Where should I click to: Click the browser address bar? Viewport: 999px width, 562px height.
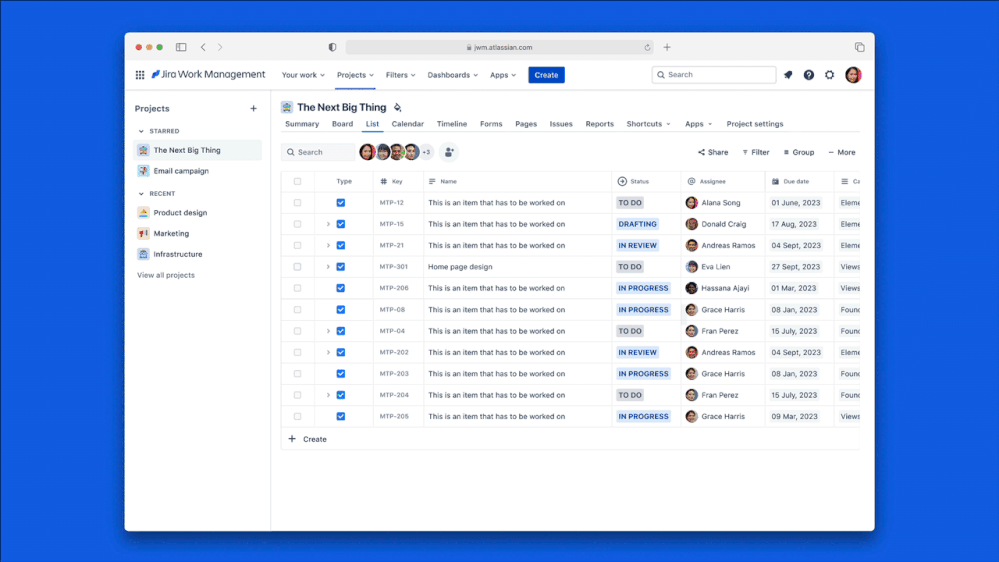pyautogui.click(x=500, y=47)
